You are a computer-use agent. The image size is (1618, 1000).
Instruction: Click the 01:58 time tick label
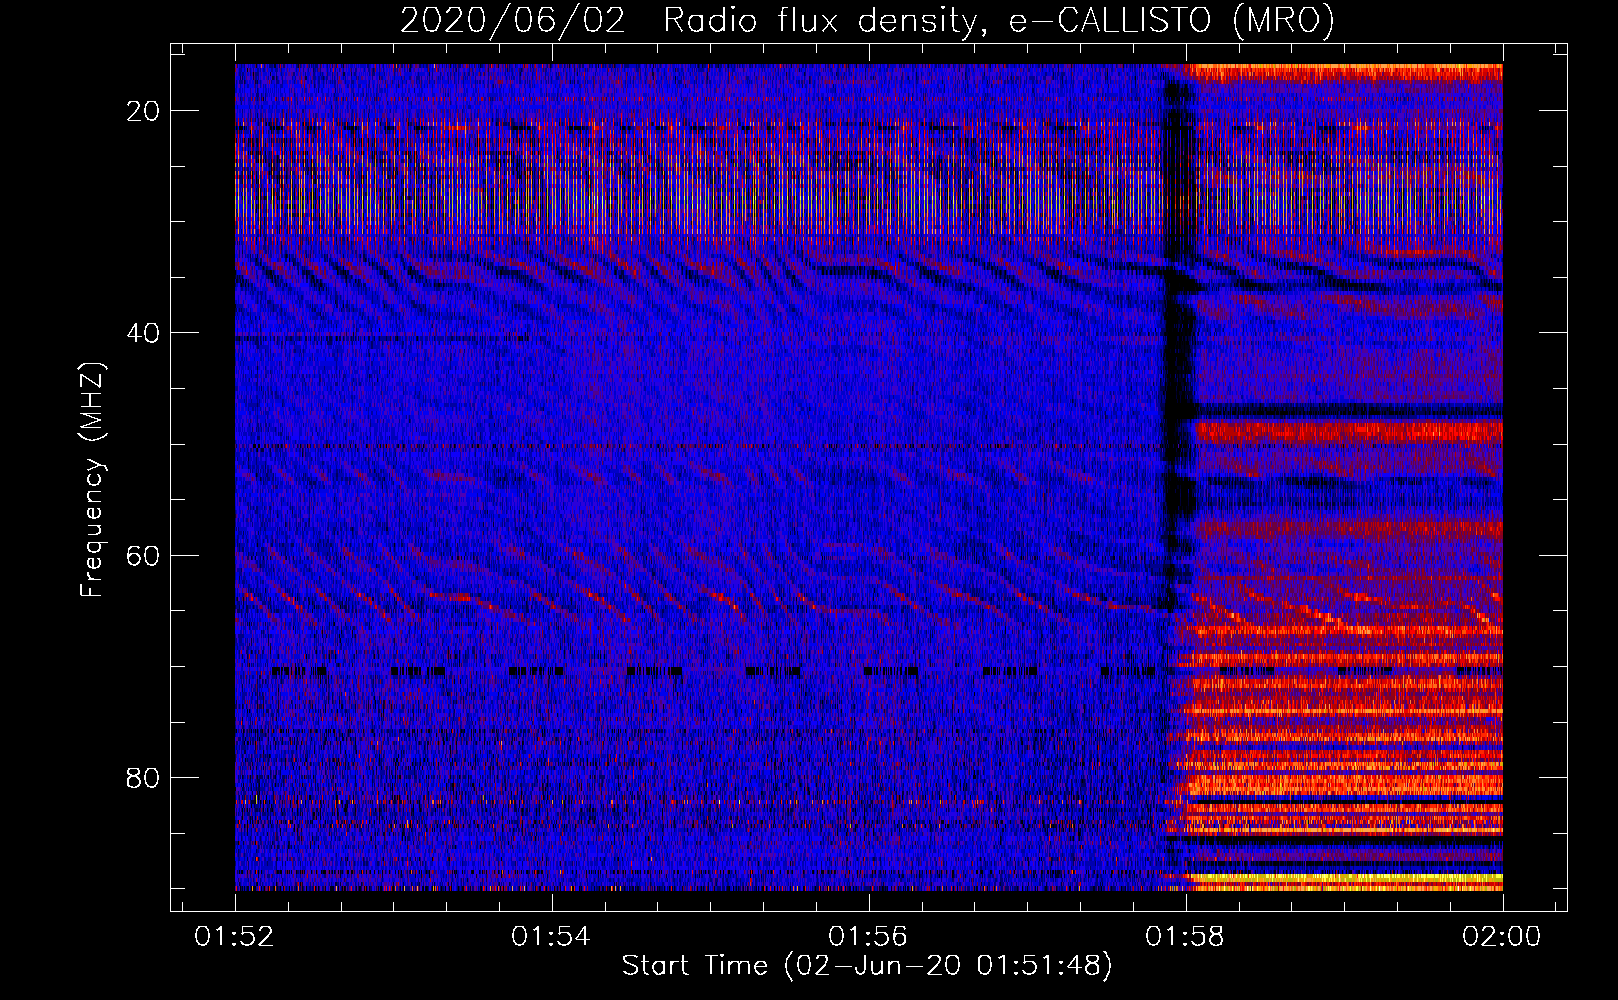point(1185,937)
